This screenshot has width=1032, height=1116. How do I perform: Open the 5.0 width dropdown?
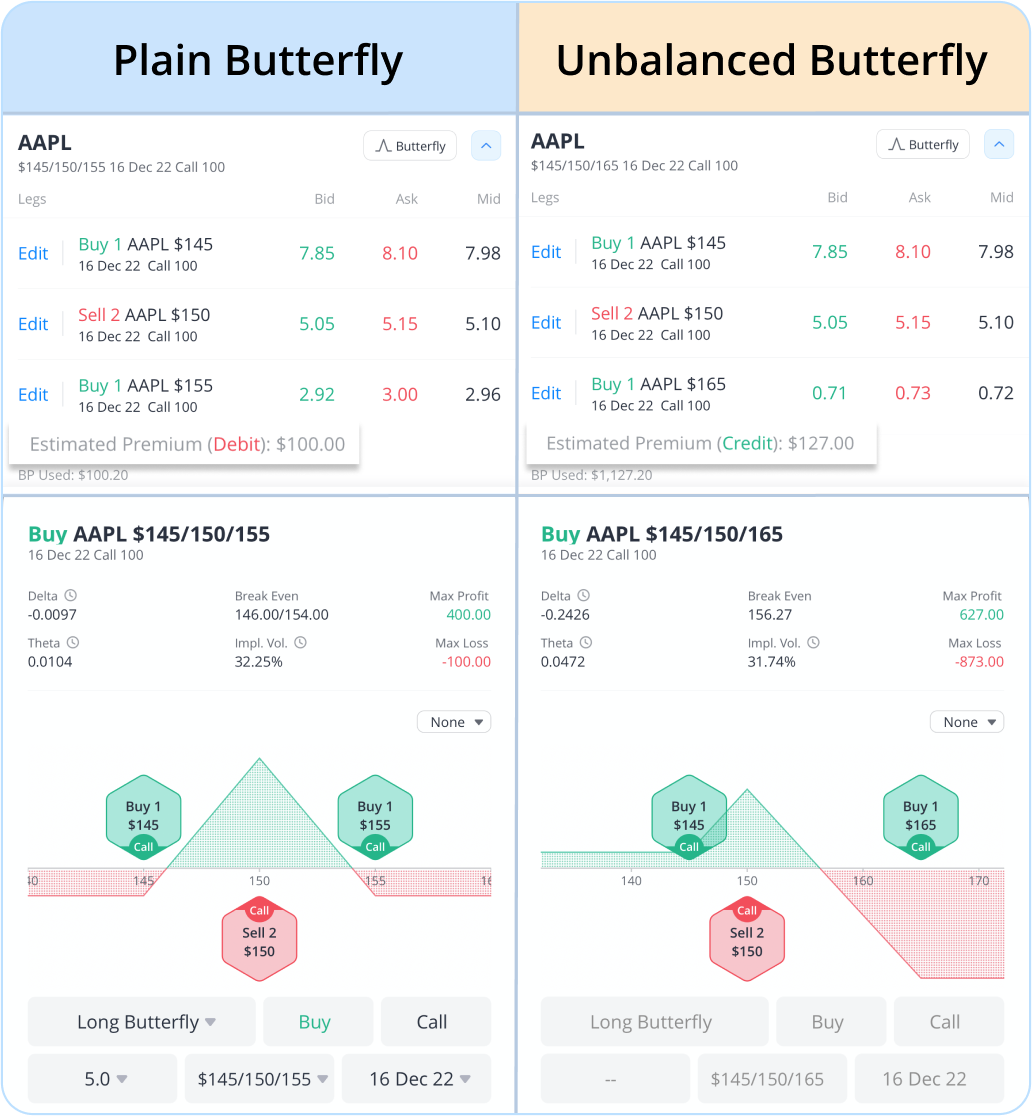pos(102,1079)
